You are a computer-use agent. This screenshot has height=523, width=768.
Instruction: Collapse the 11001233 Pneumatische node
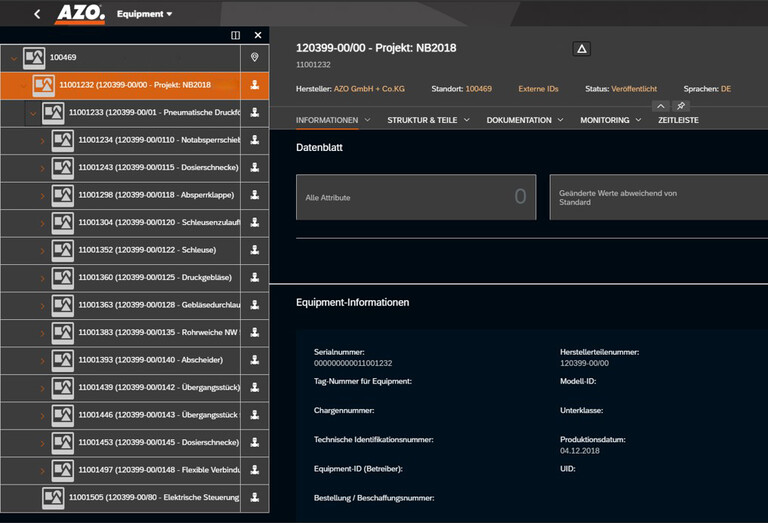pyautogui.click(x=33, y=114)
